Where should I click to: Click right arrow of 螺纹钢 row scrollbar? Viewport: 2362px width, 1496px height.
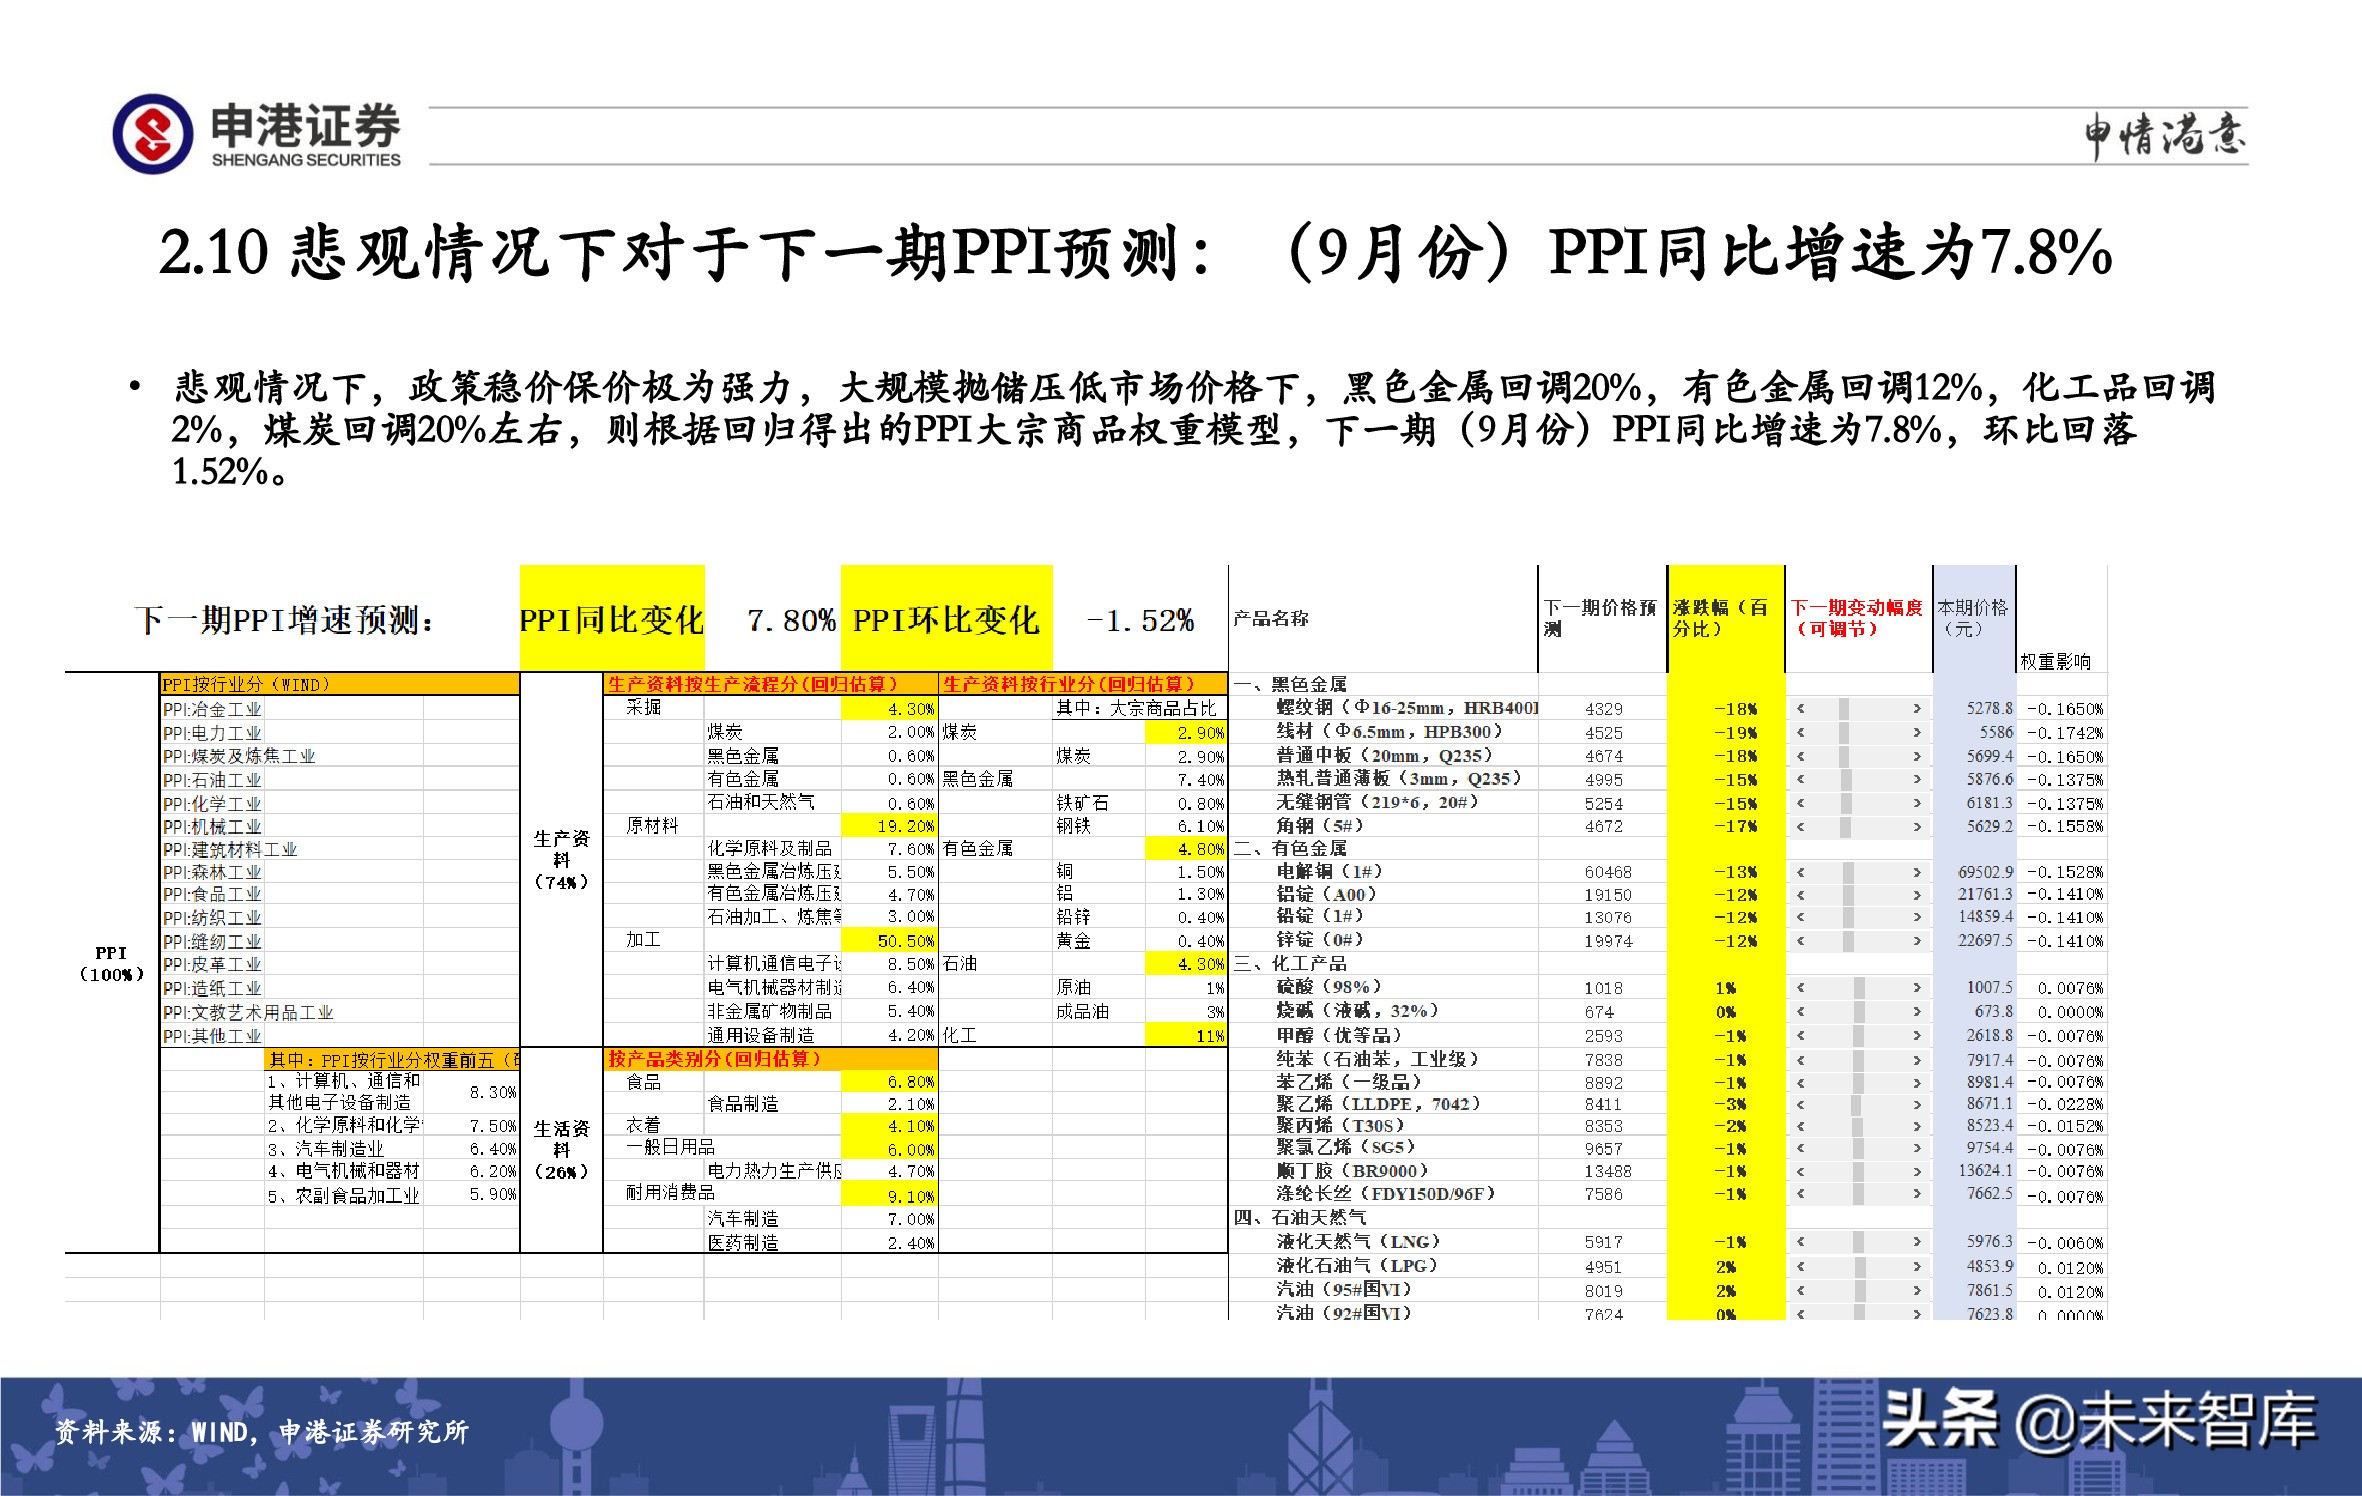pos(1917,708)
